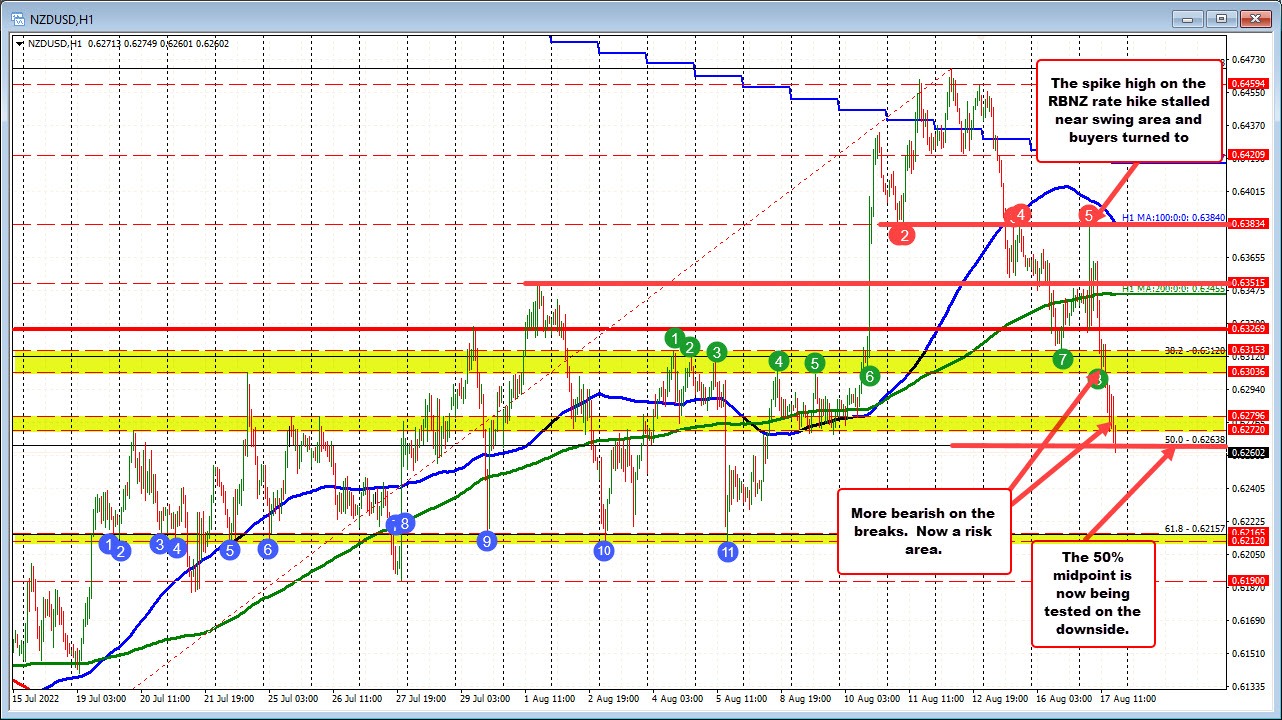Click the 38.2 - 0.63120 Fibonacci label
Image resolution: width=1282 pixels, height=720 pixels.
[x=1194, y=350]
